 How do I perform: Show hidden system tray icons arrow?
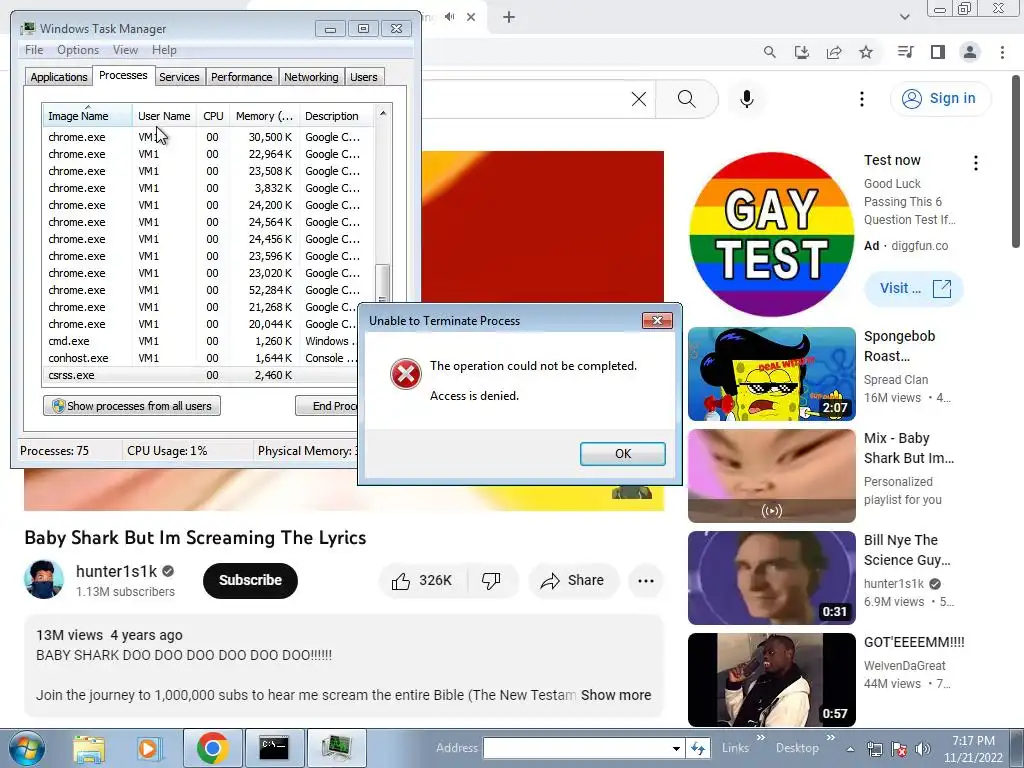[x=850, y=749]
